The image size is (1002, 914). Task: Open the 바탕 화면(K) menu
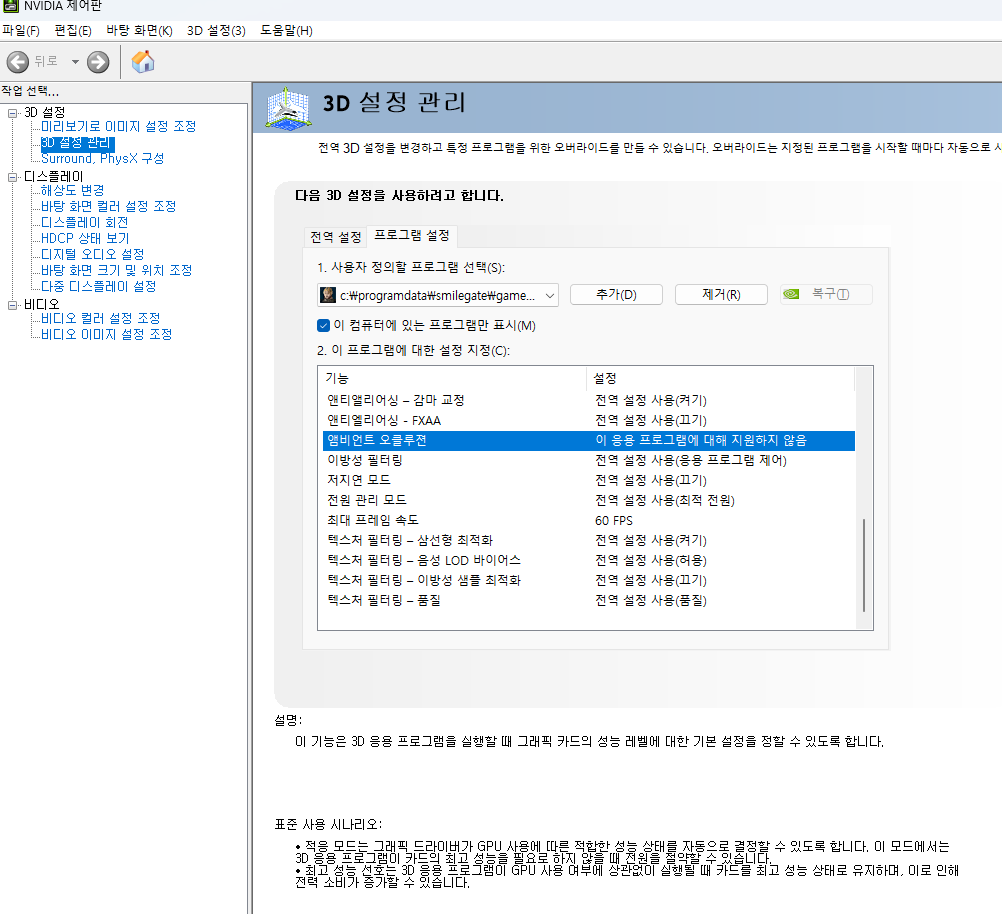[x=139, y=31]
